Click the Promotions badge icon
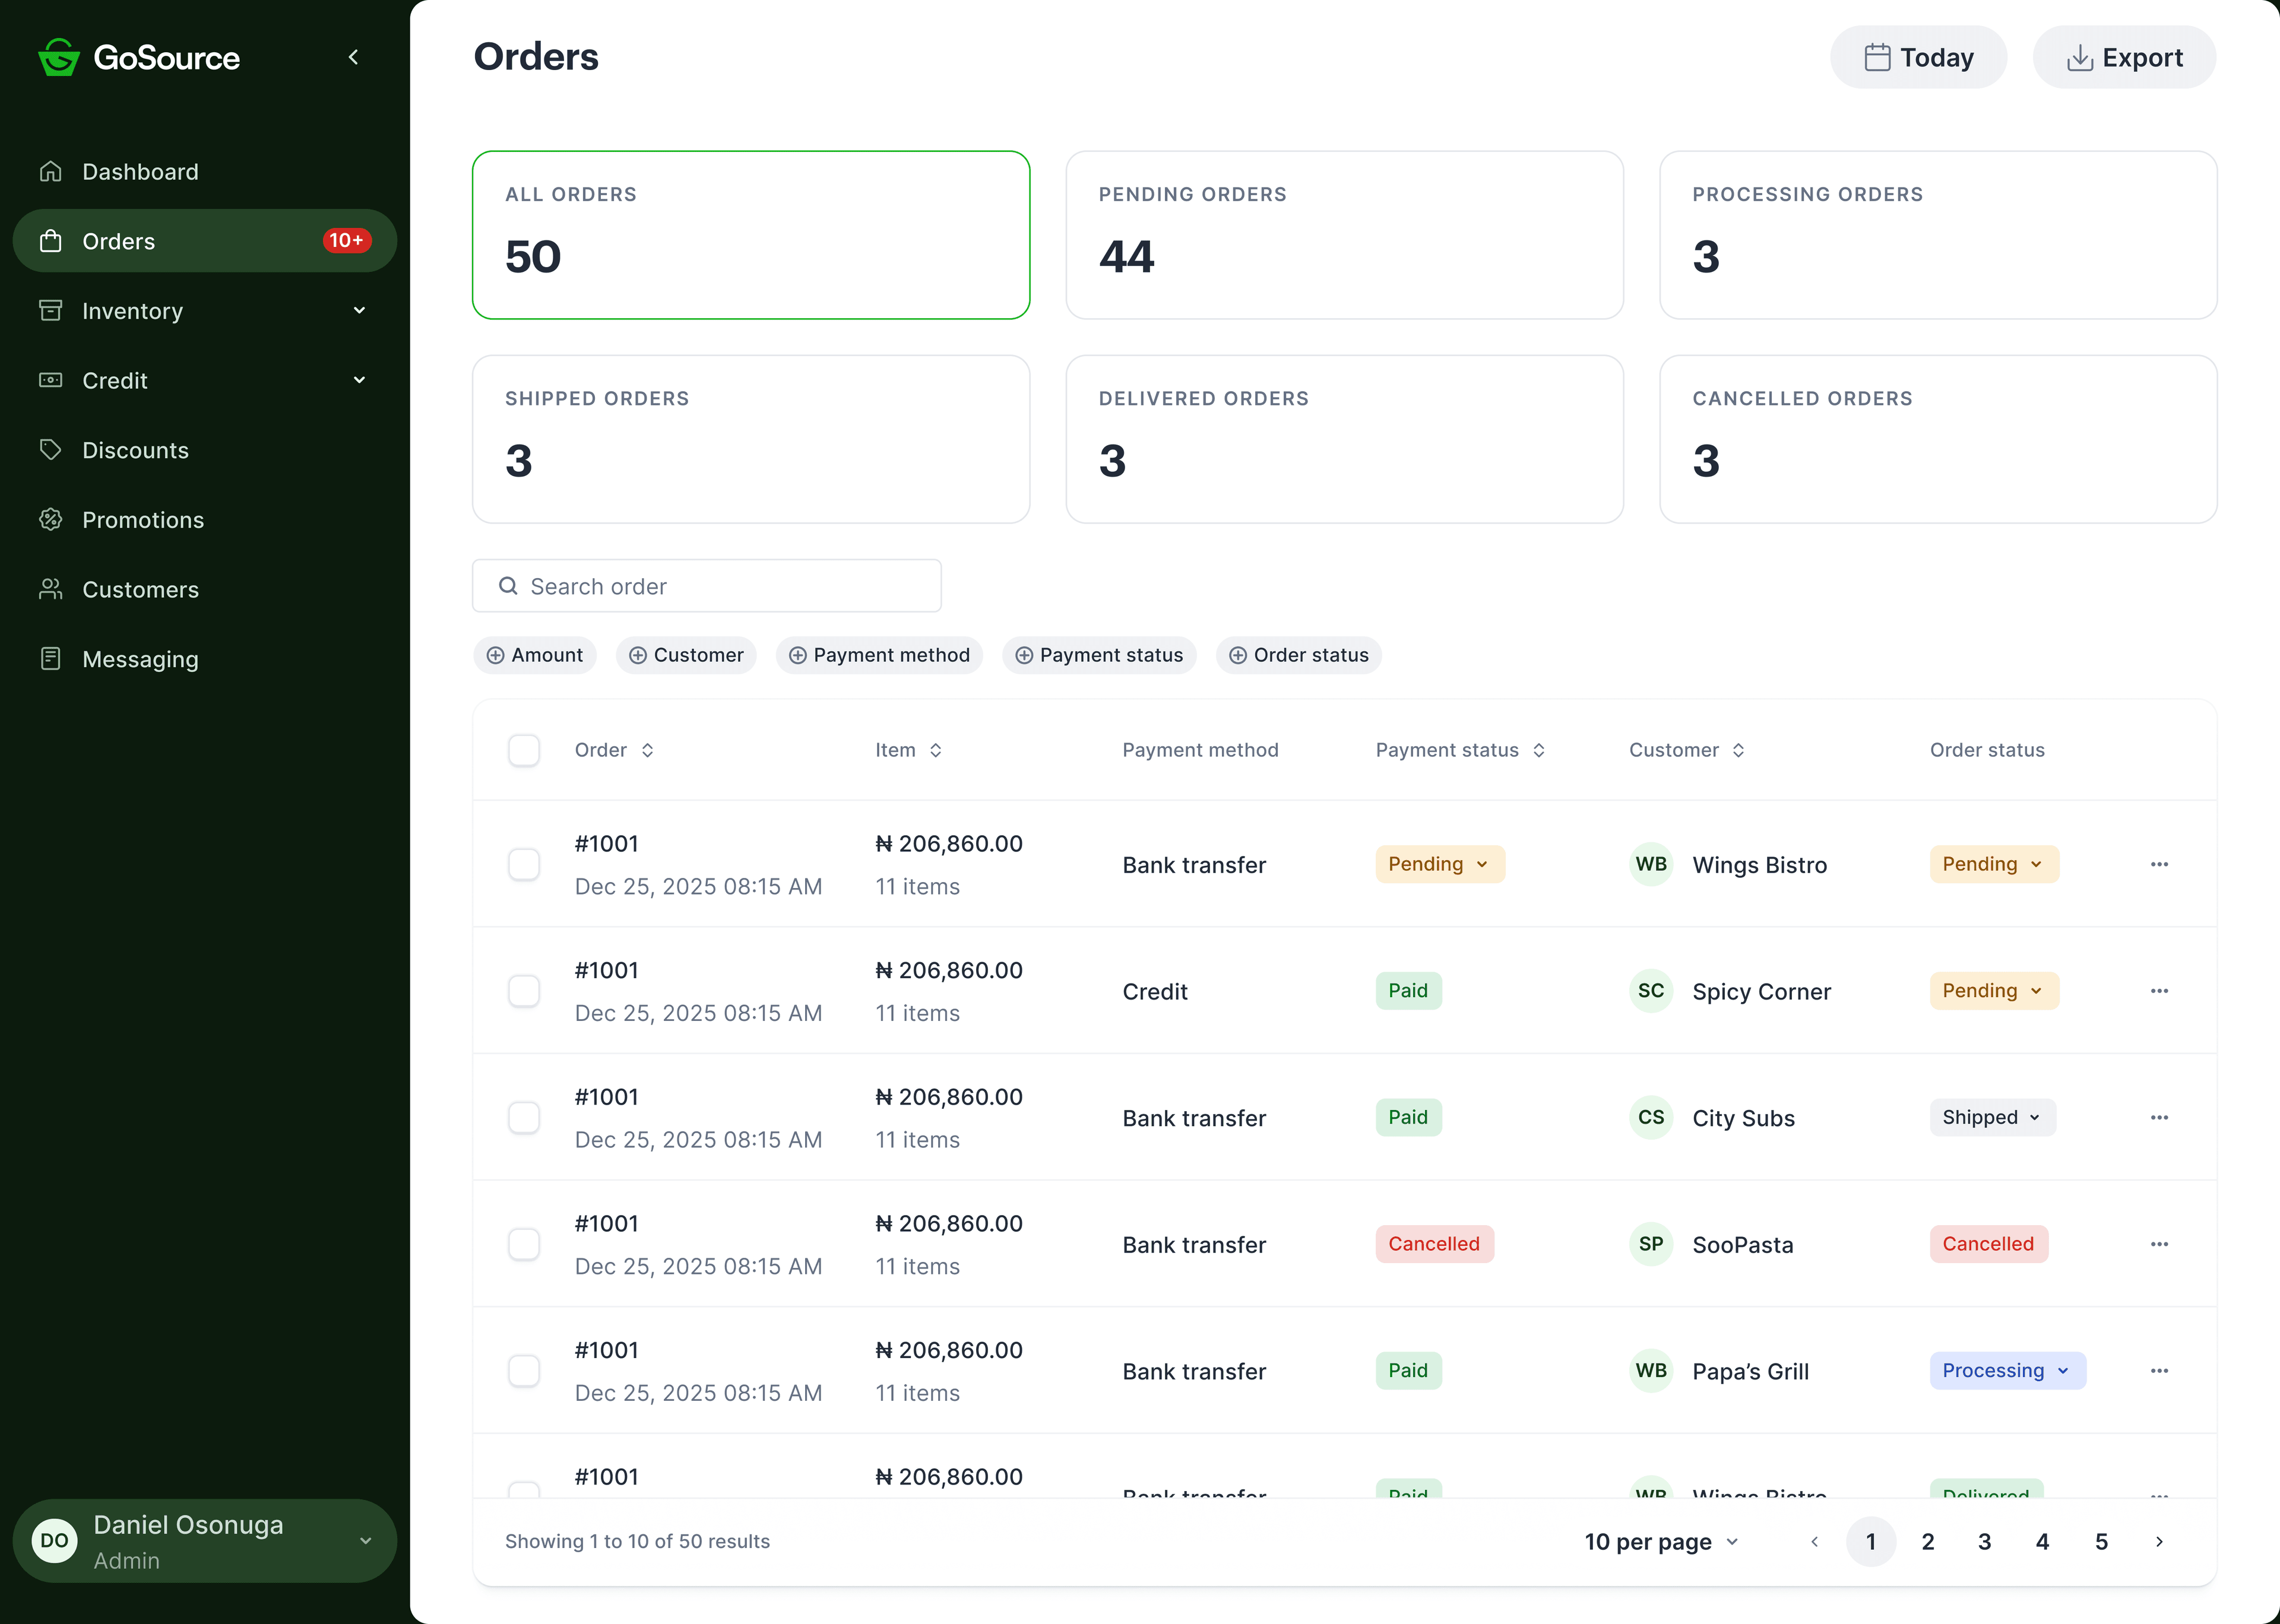The image size is (2280, 1624). point(51,519)
